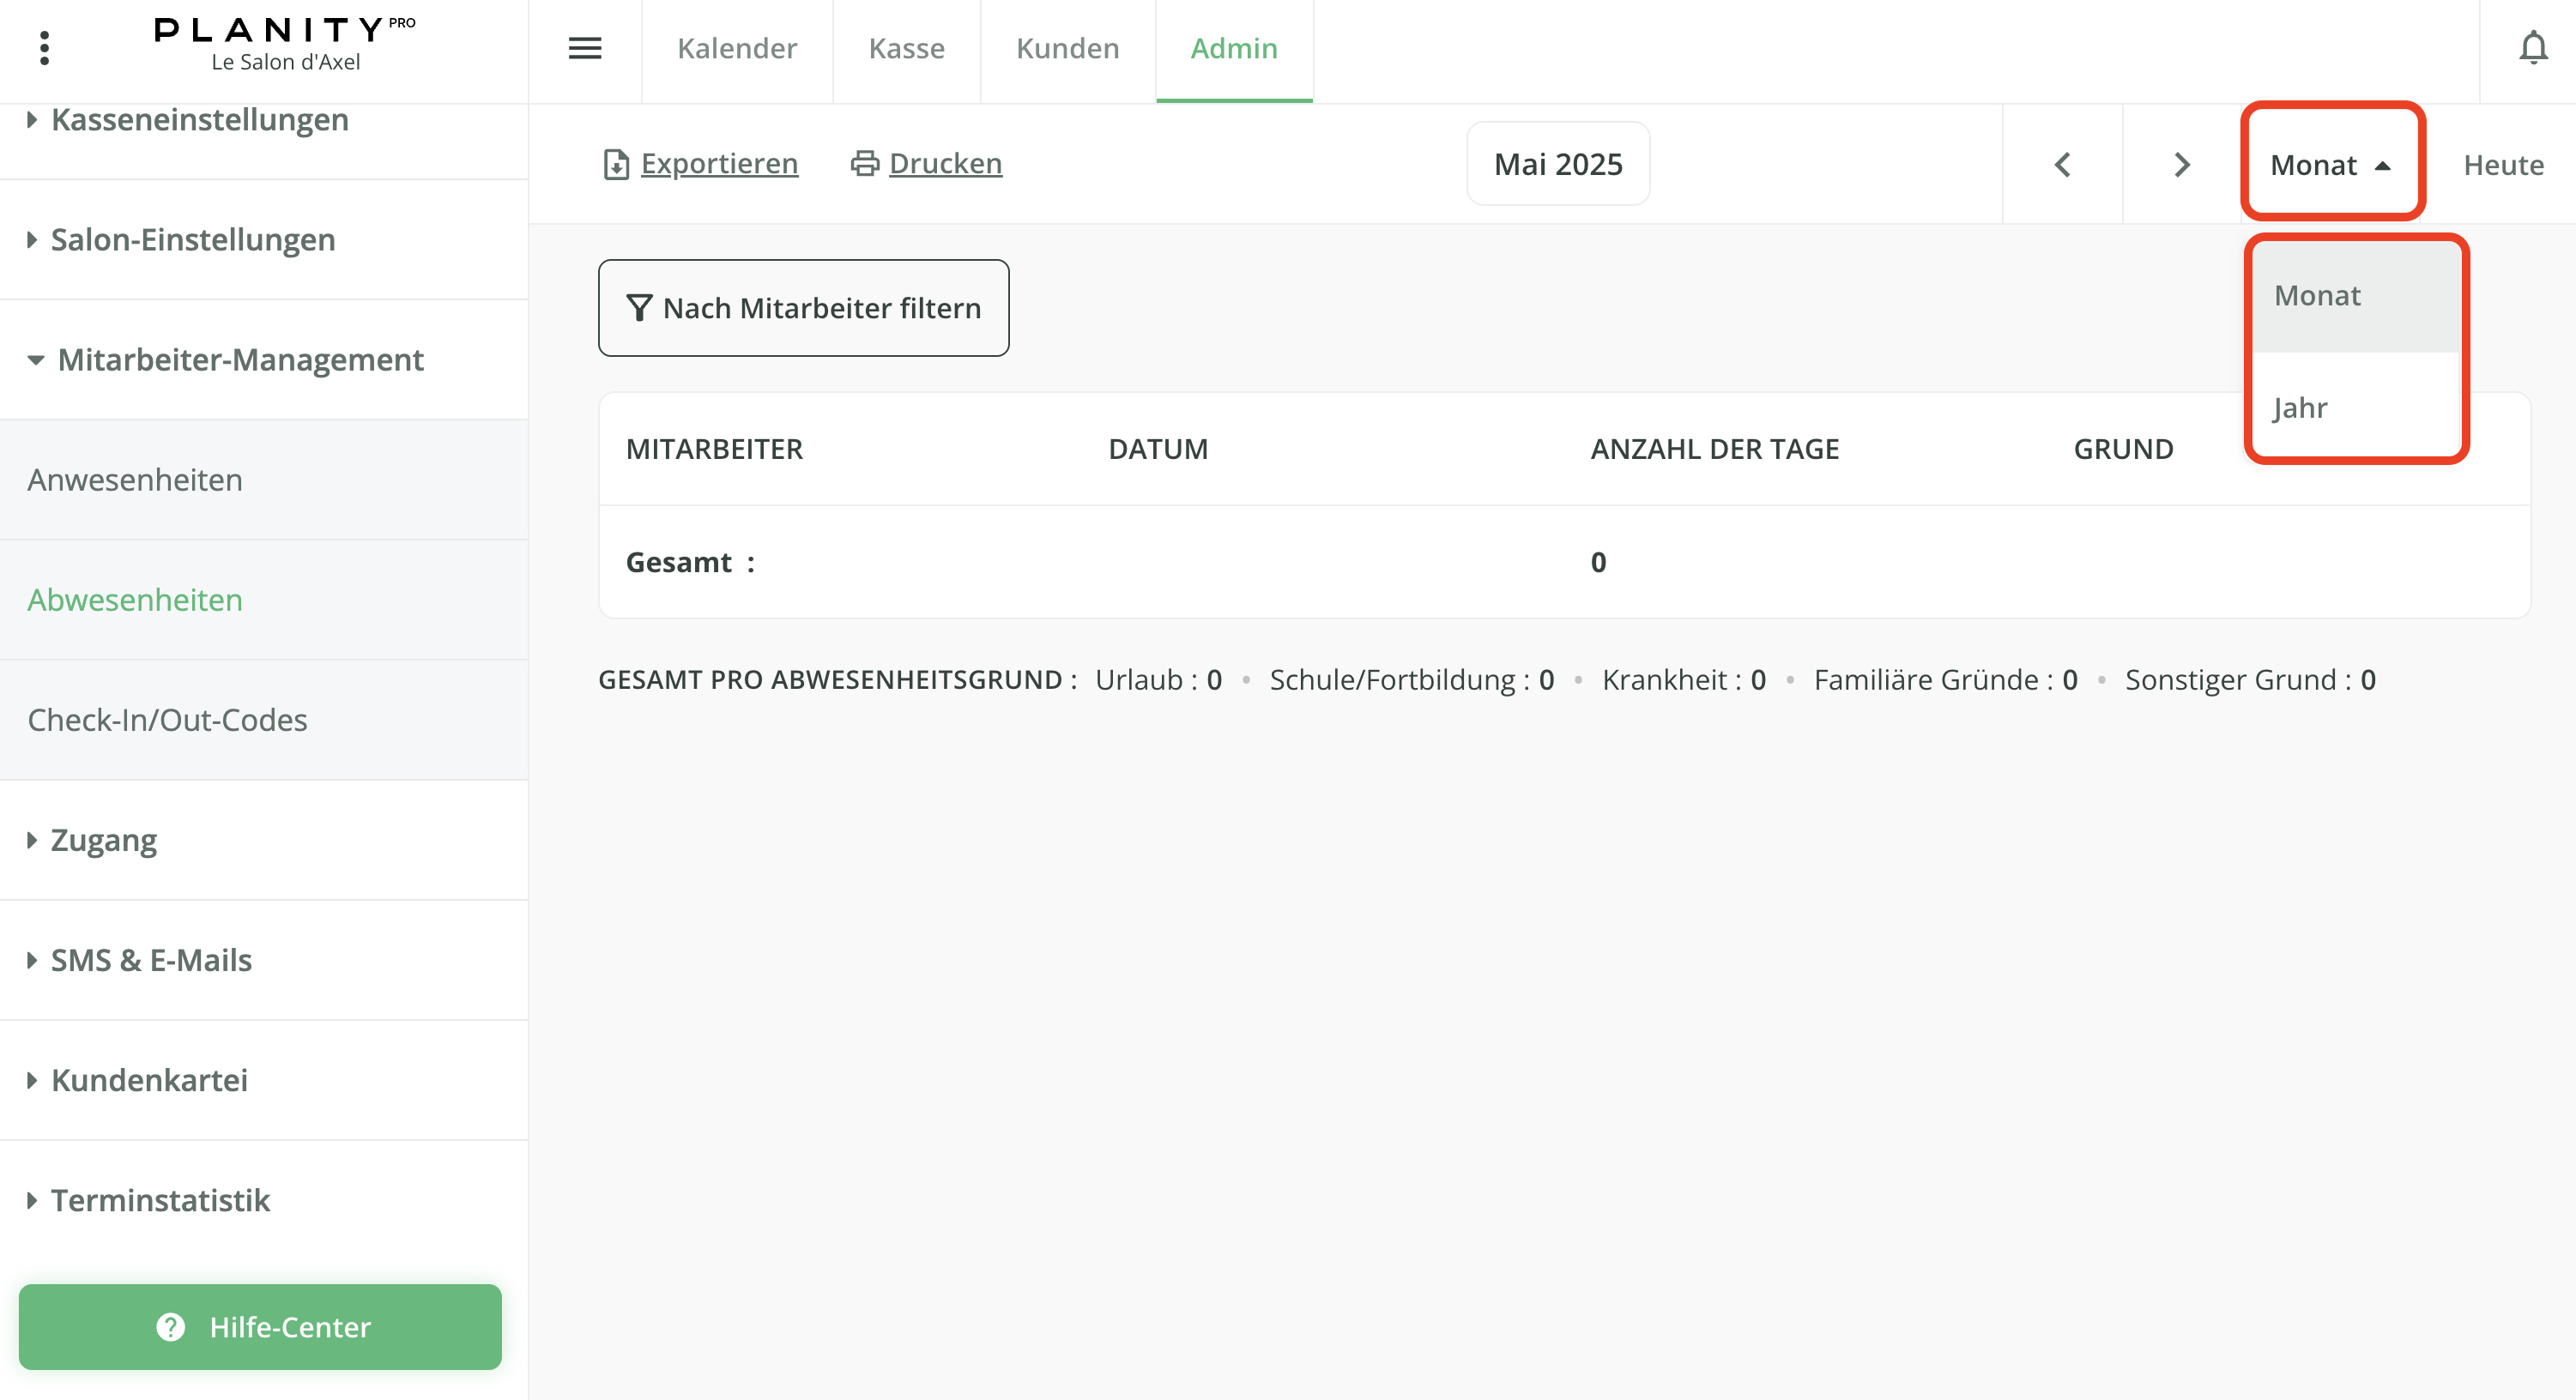Switch to the Kalender tab

point(737,48)
